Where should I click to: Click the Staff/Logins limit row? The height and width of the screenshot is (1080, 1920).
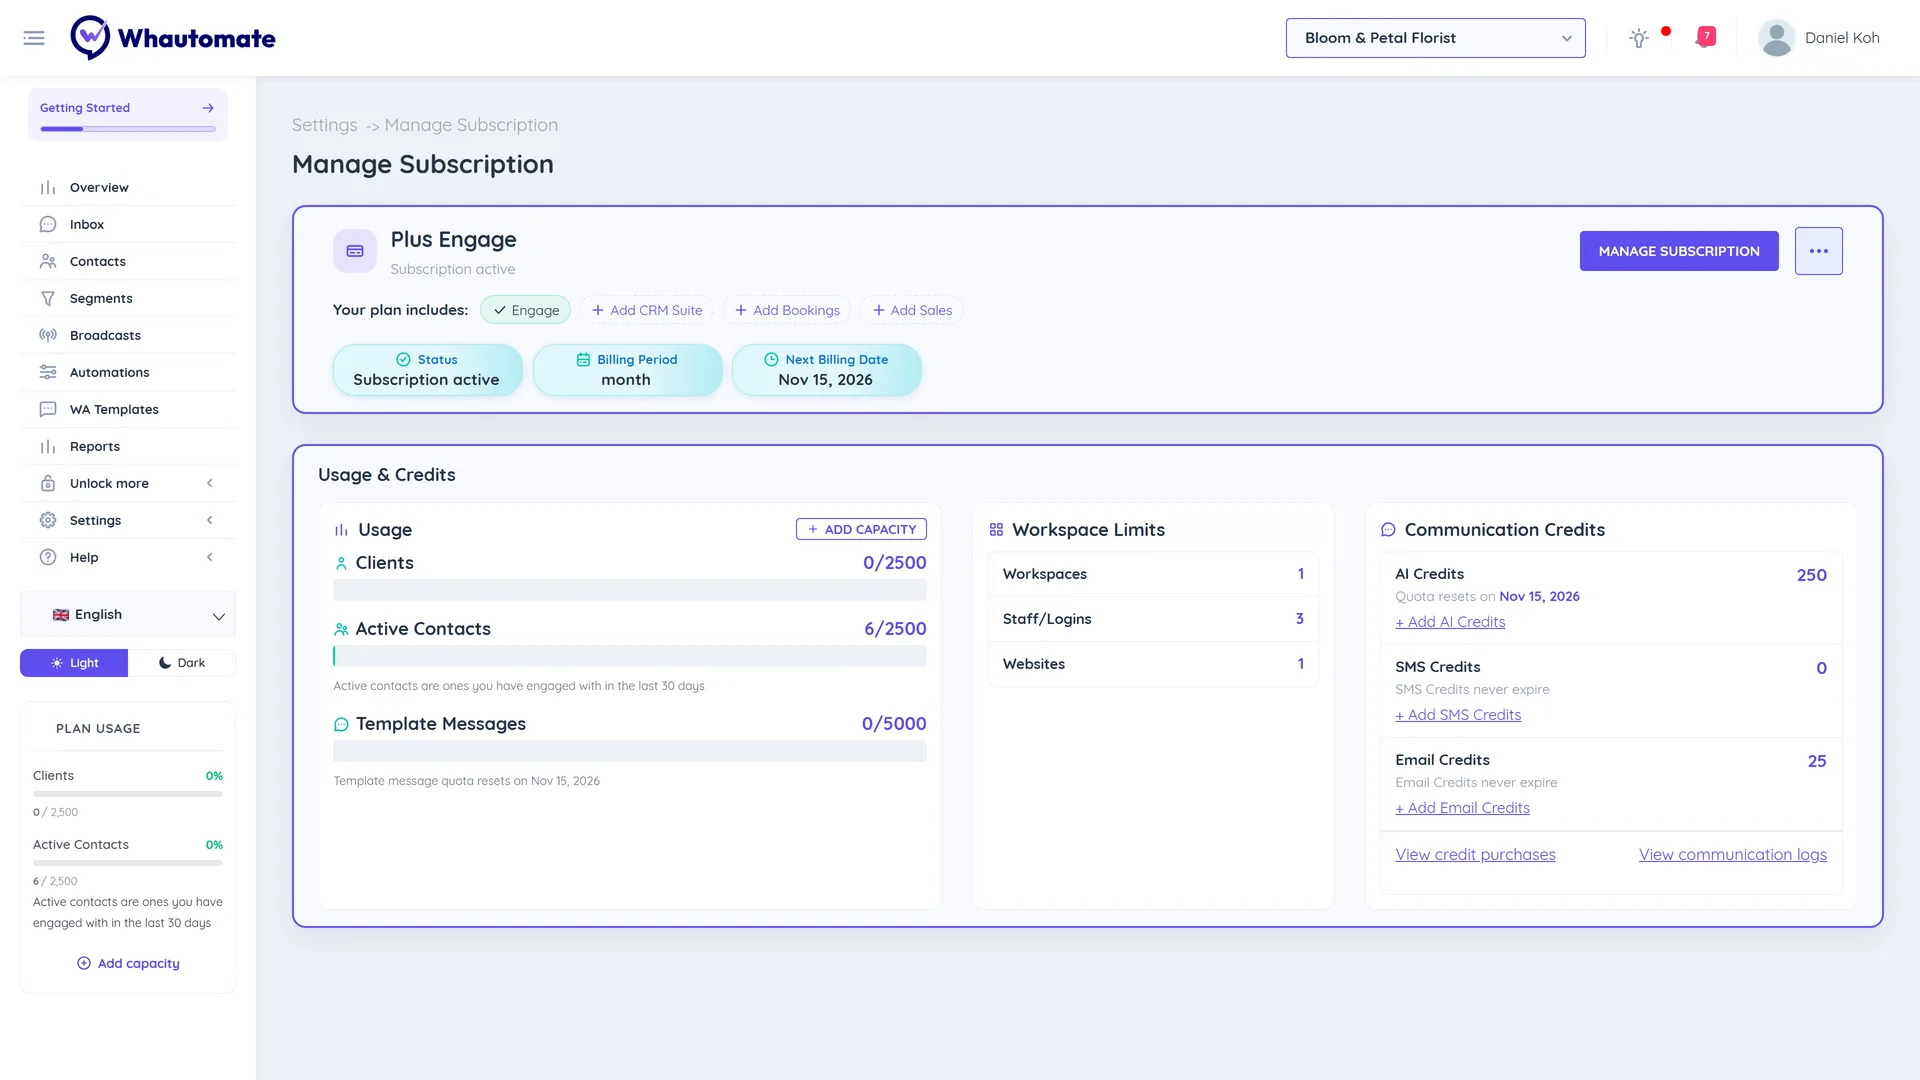(1153, 619)
